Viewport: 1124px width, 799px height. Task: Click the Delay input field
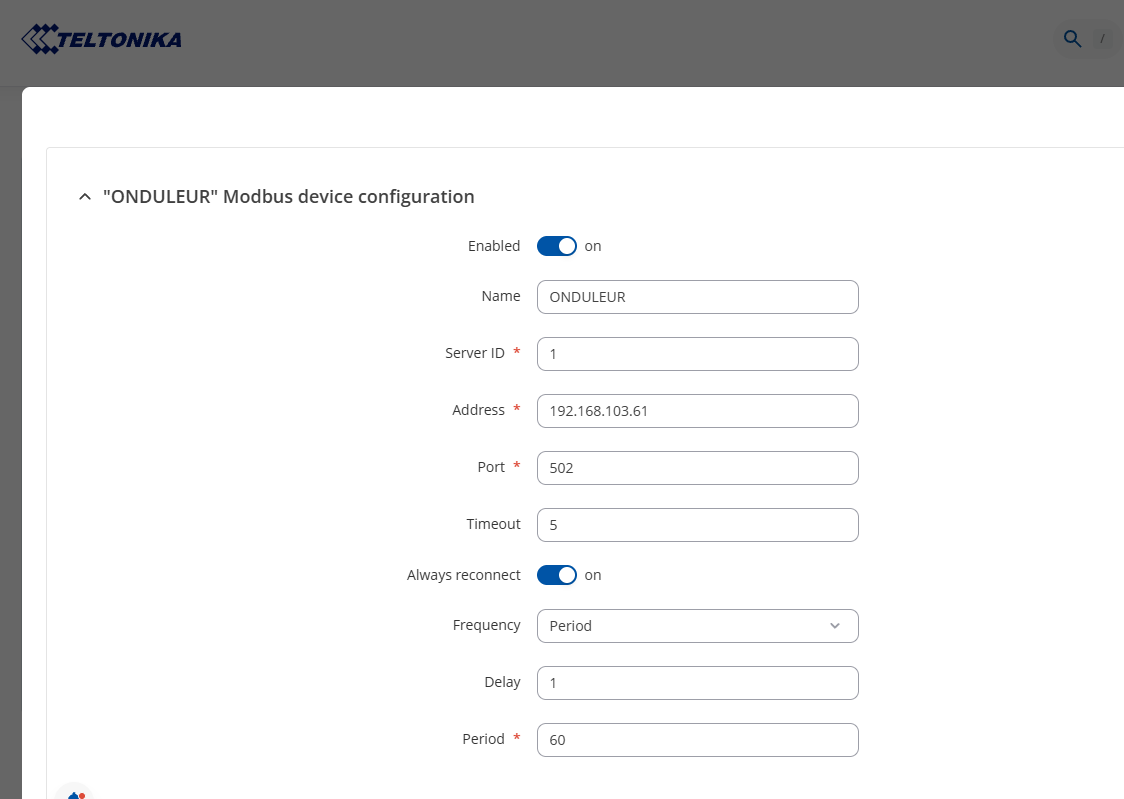coord(697,683)
